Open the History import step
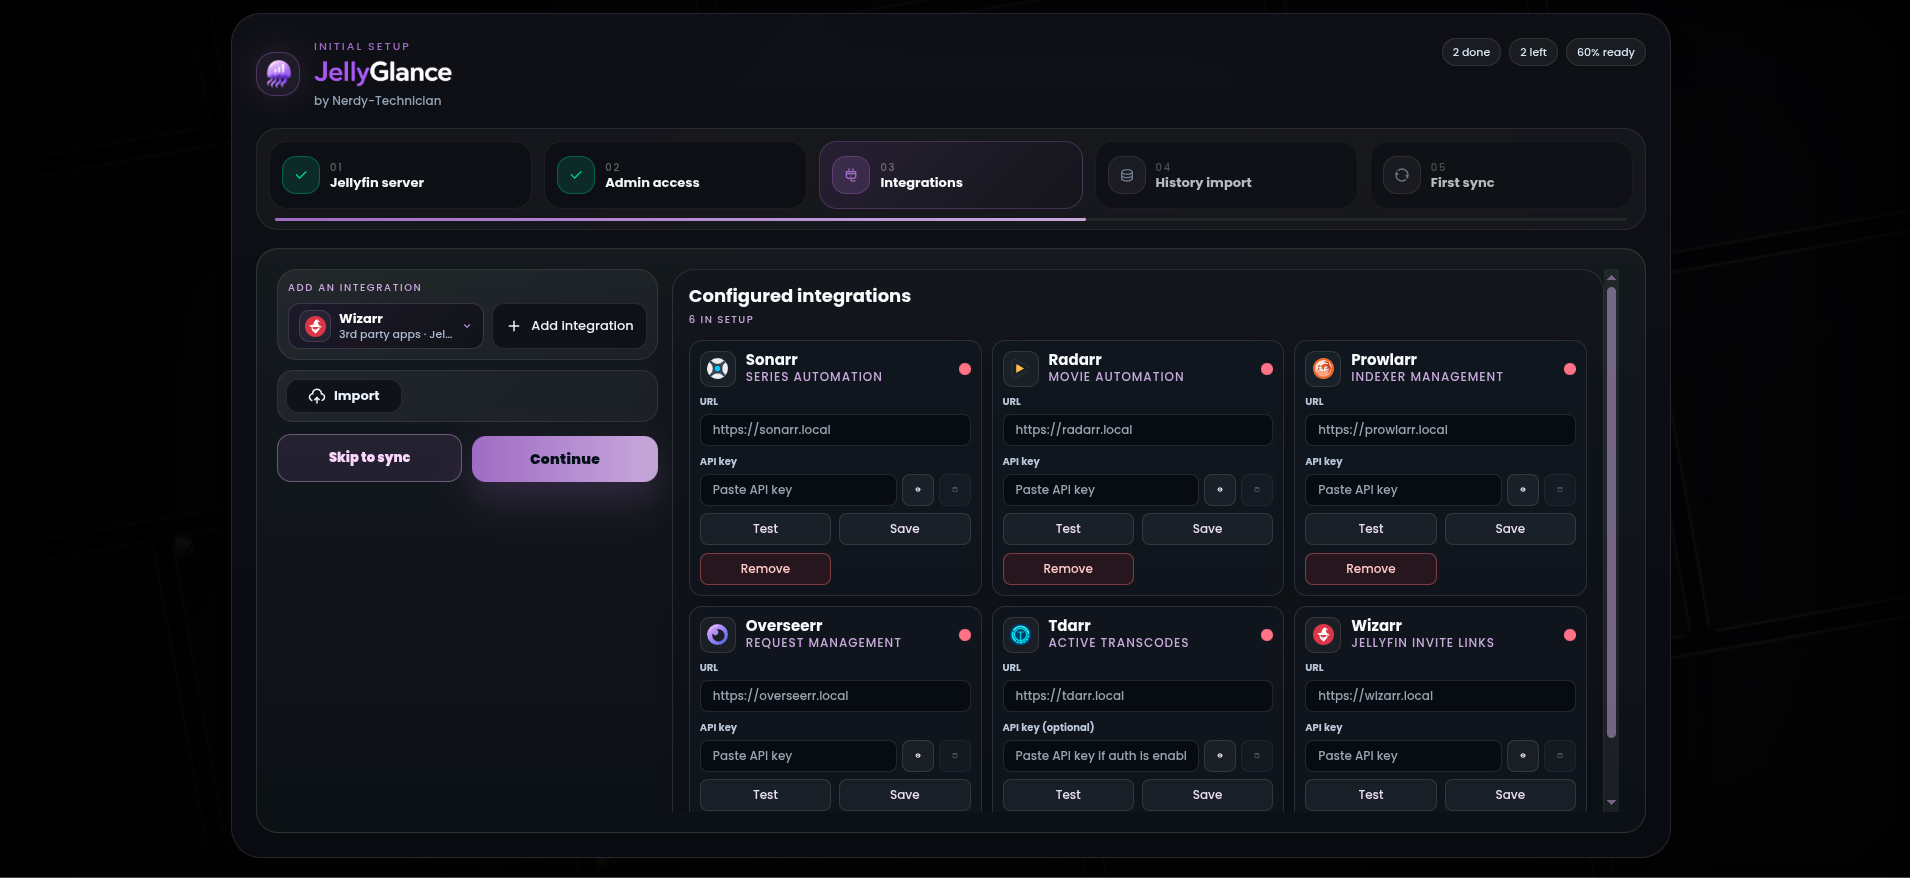Viewport: 1910px width, 878px height. [1226, 175]
